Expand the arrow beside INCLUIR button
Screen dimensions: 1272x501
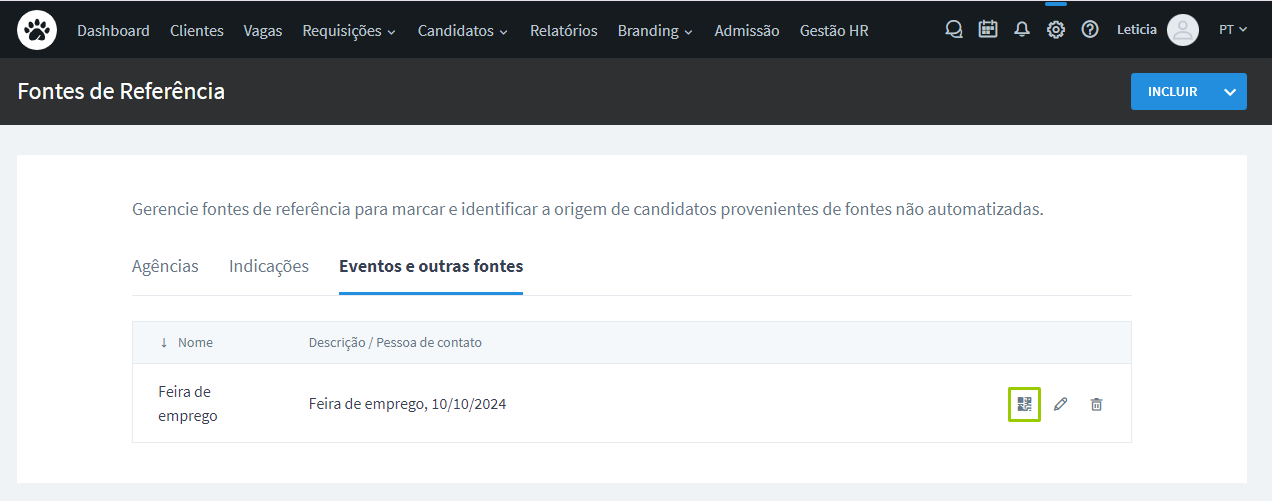(x=1230, y=91)
